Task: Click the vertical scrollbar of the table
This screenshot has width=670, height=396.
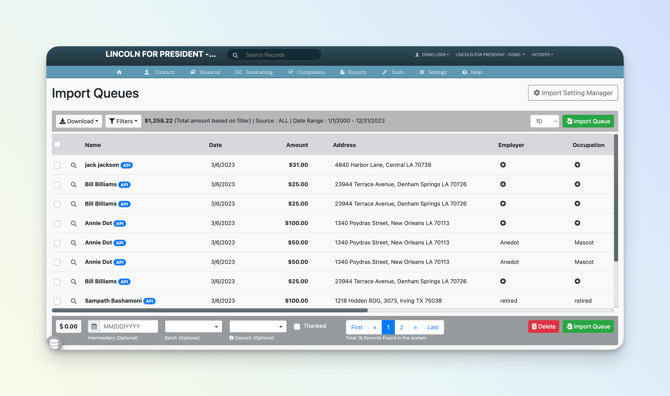Action: point(616,198)
